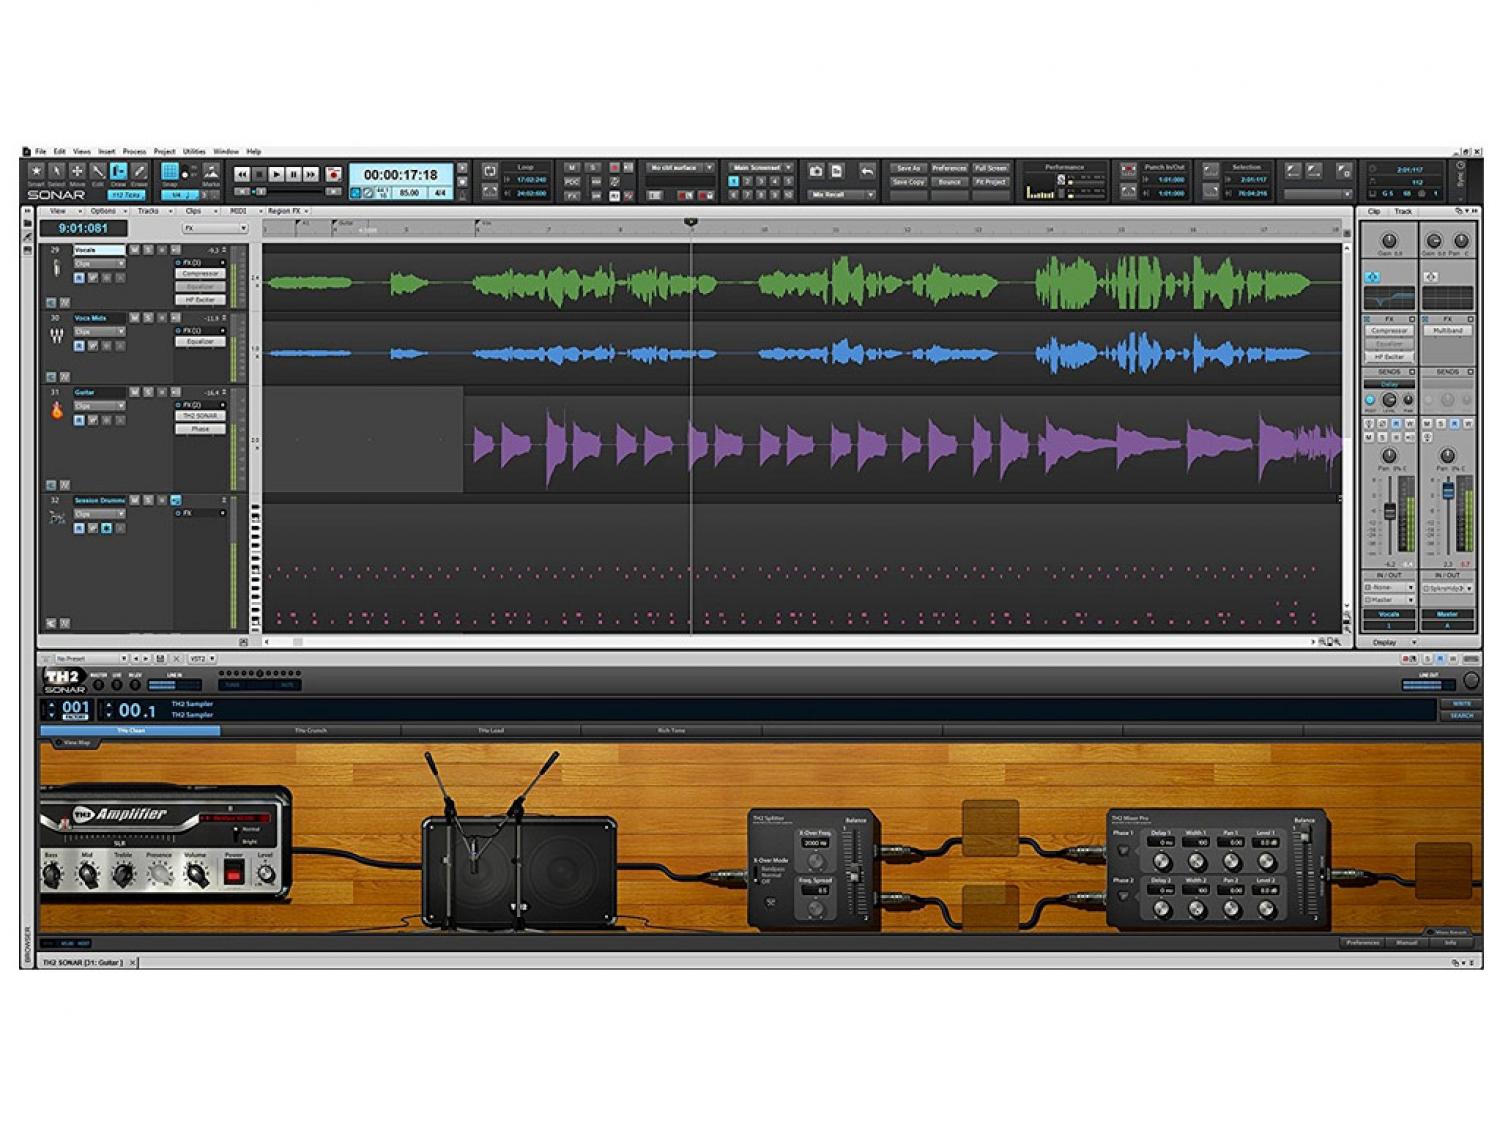Screen dimensions: 1500x1125
Task: Open the Compressor effect on Vocals
Action: (200, 273)
